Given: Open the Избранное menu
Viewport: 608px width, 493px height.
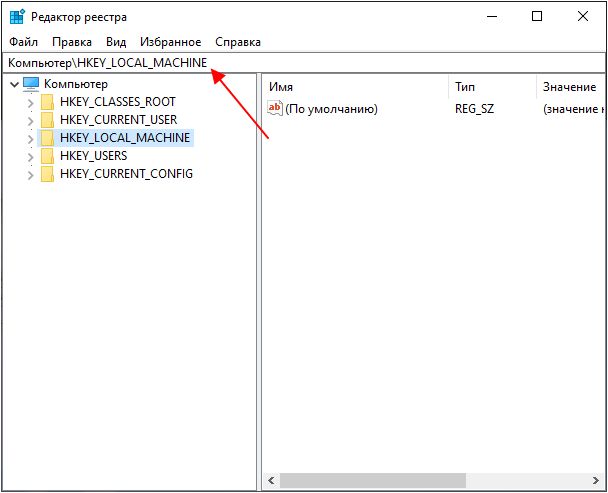Looking at the screenshot, I should [171, 42].
